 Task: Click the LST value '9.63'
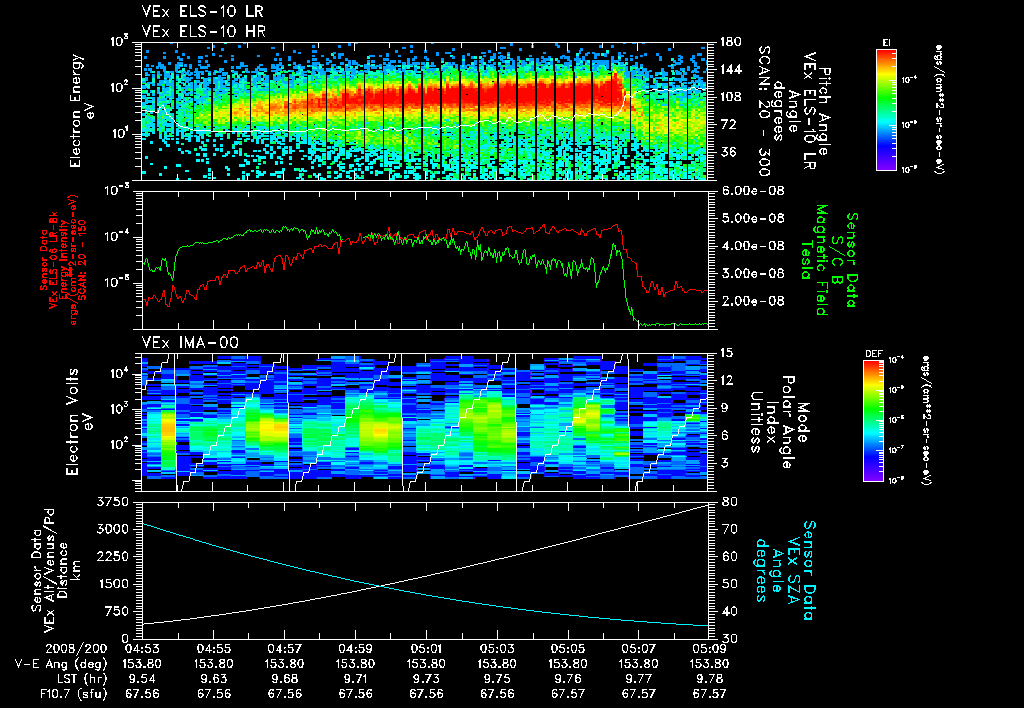coord(214,679)
